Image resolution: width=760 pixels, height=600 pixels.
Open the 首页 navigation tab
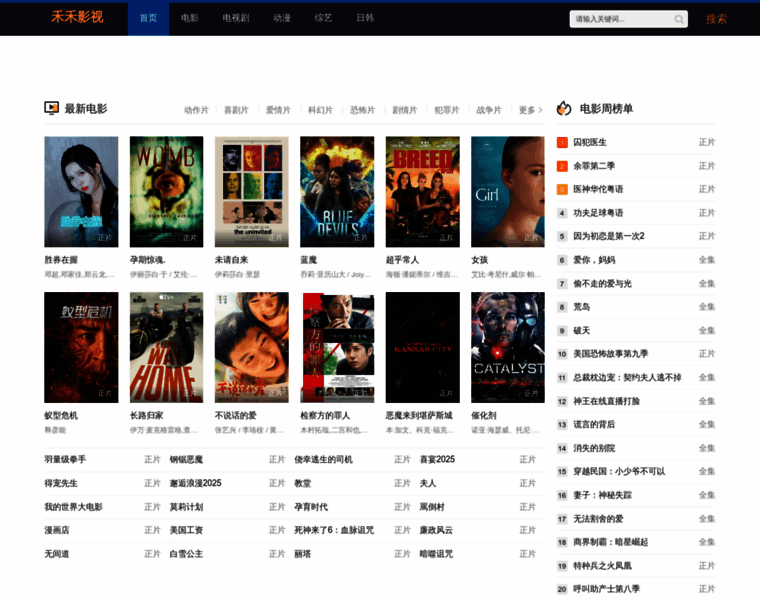[148, 18]
